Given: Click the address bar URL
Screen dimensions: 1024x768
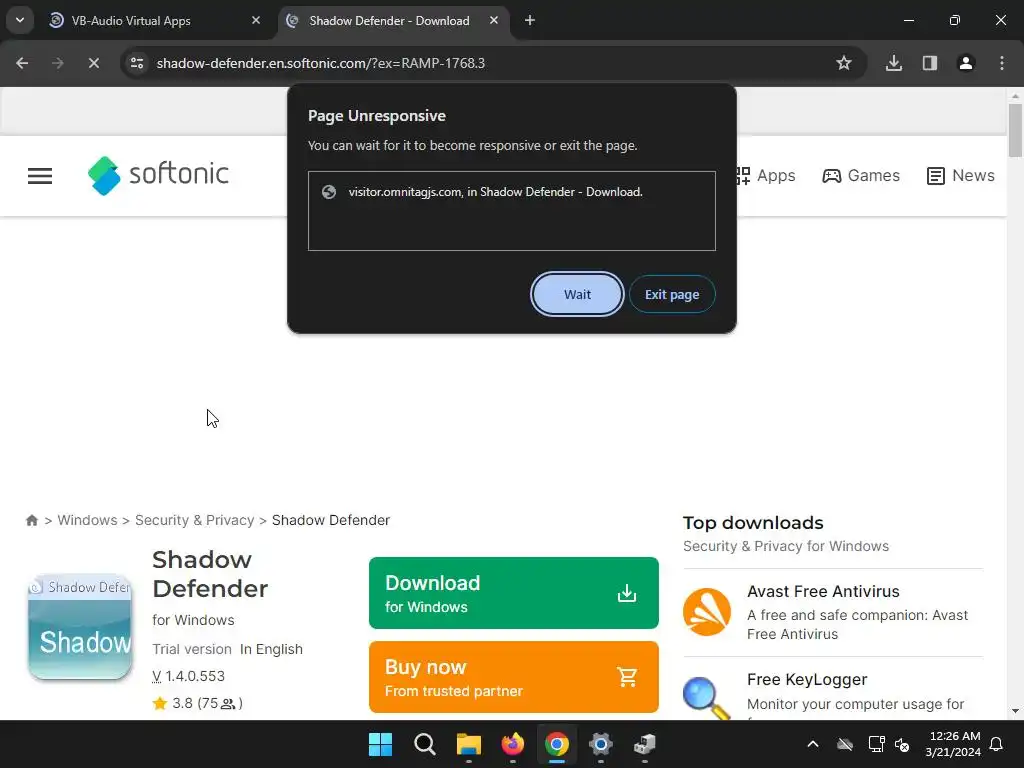Looking at the screenshot, I should tap(321, 63).
